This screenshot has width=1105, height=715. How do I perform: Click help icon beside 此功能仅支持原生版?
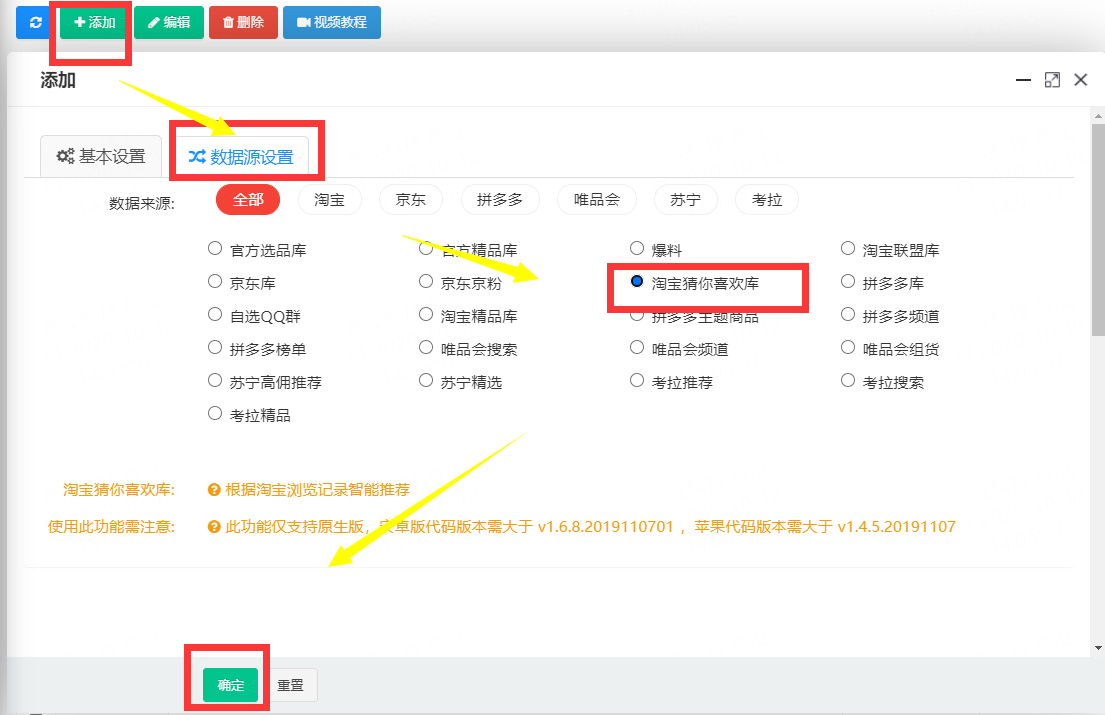[214, 527]
